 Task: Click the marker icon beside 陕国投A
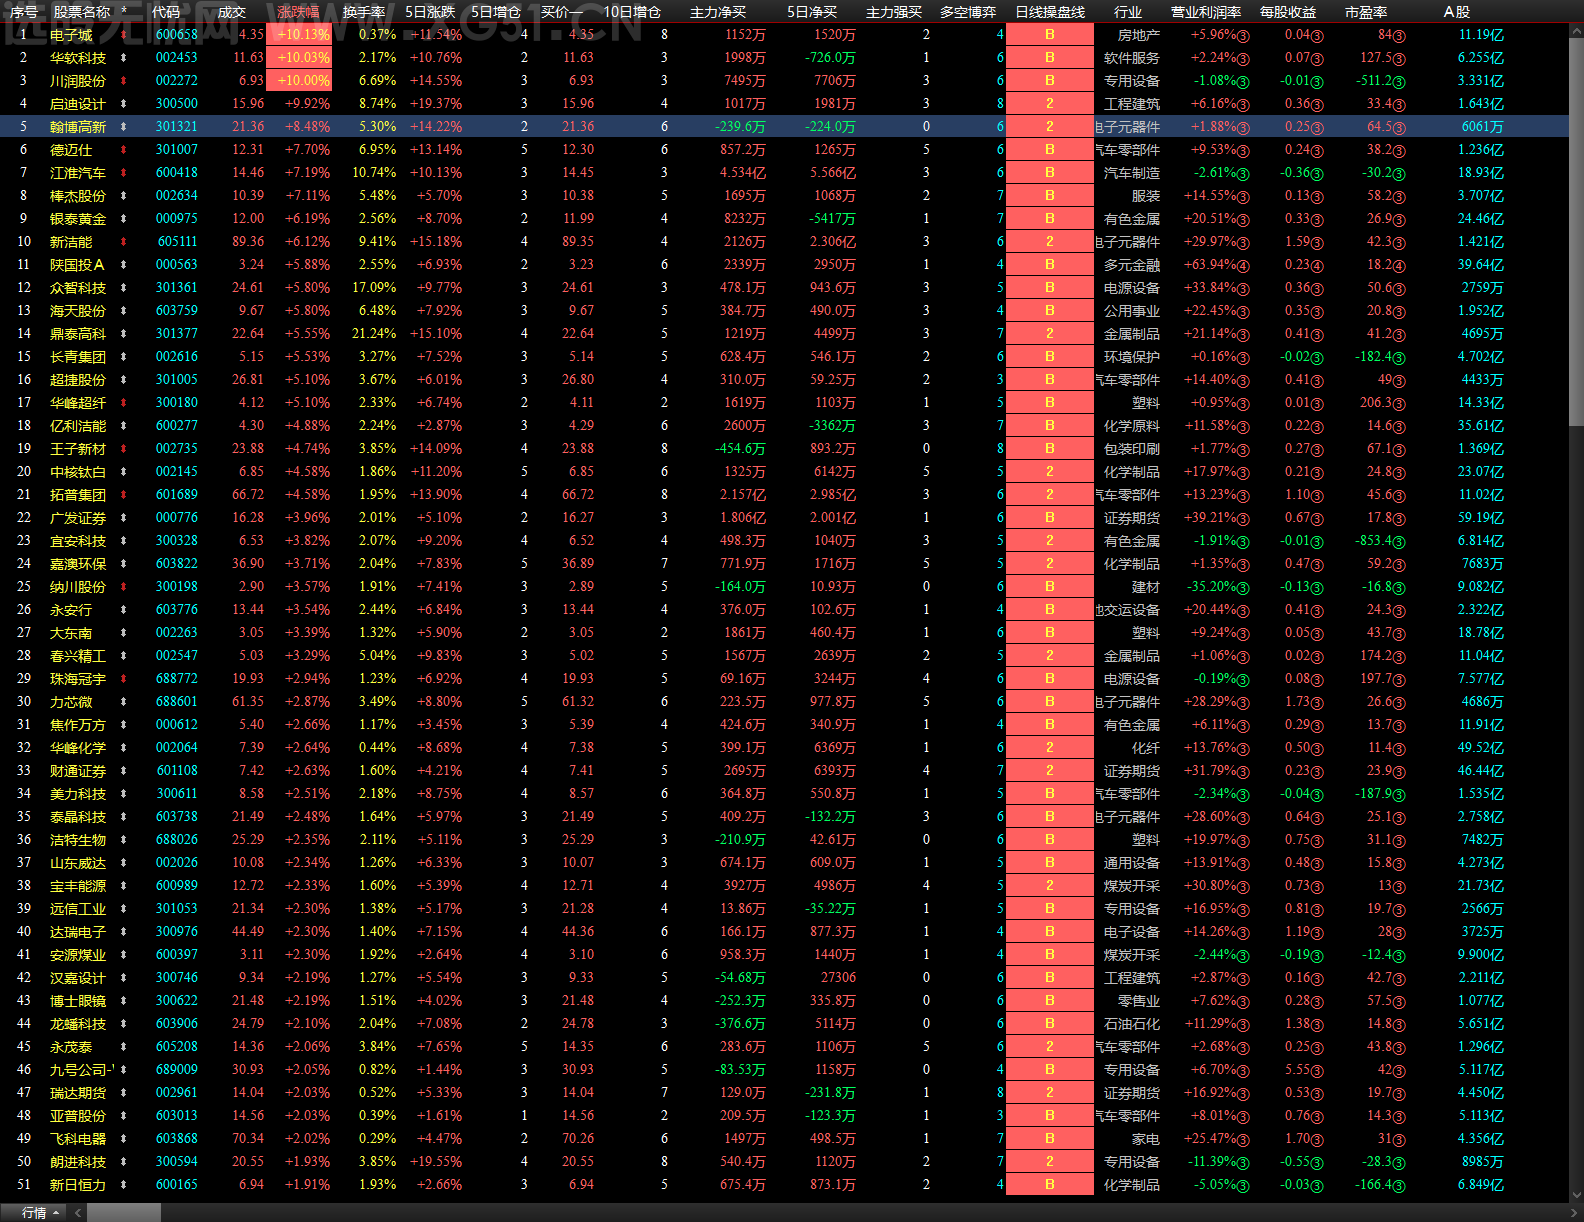pyautogui.click(x=124, y=265)
